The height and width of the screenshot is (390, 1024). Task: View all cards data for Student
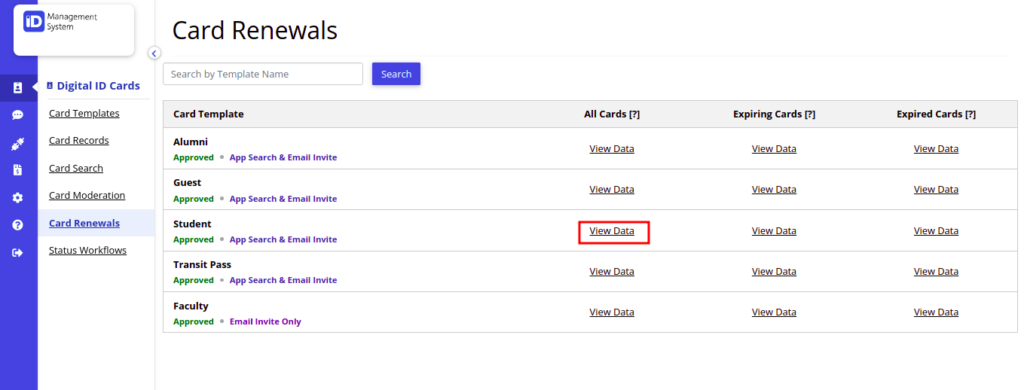612,231
